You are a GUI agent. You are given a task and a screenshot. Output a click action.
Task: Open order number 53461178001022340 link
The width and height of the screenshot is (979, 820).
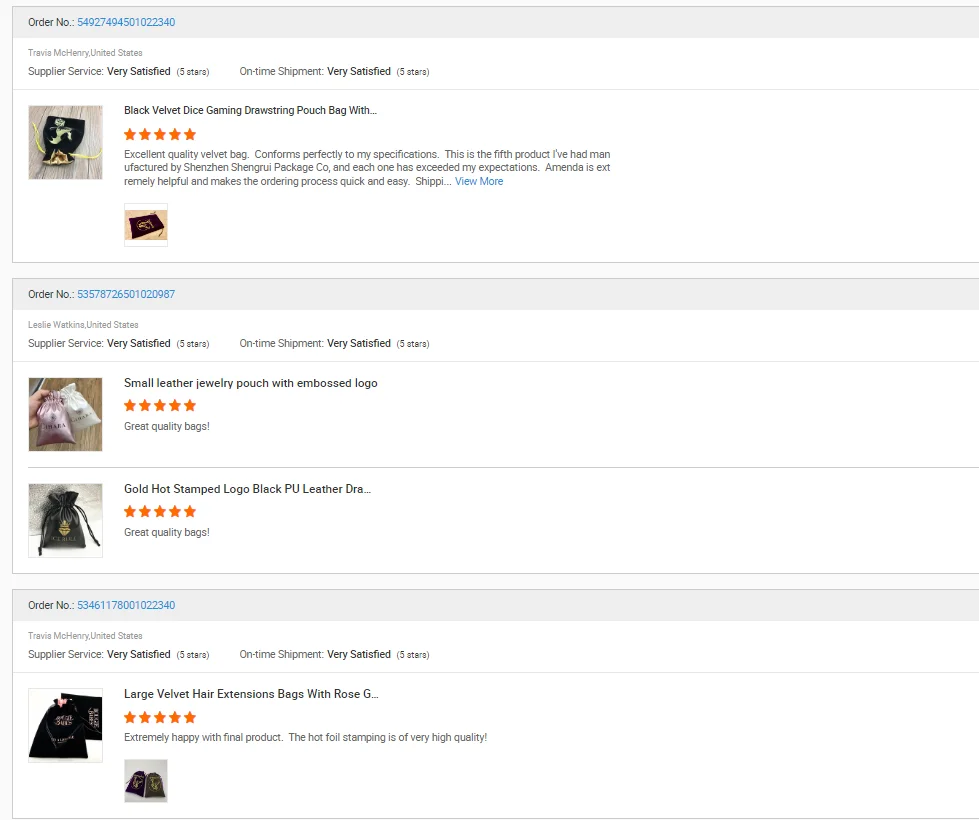[126, 605]
